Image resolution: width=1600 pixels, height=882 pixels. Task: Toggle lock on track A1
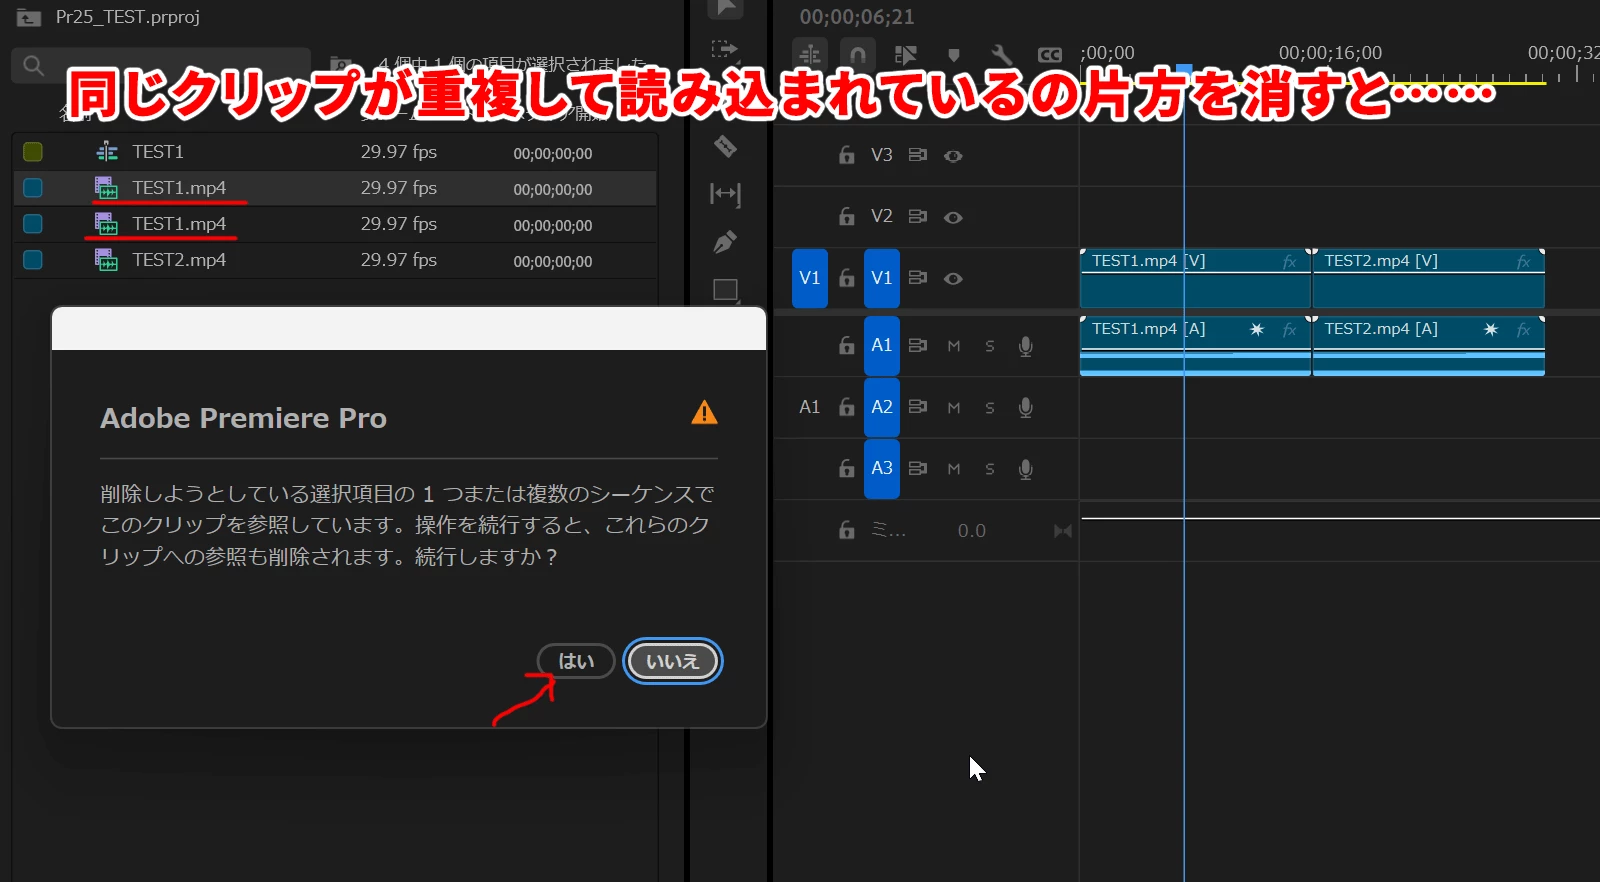pos(847,346)
